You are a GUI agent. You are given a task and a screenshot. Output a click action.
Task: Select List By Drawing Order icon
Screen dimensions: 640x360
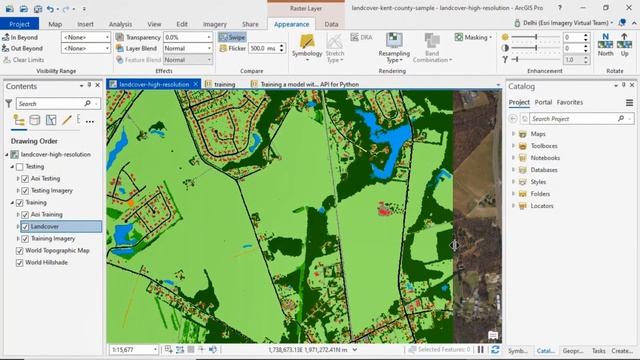(x=19, y=120)
